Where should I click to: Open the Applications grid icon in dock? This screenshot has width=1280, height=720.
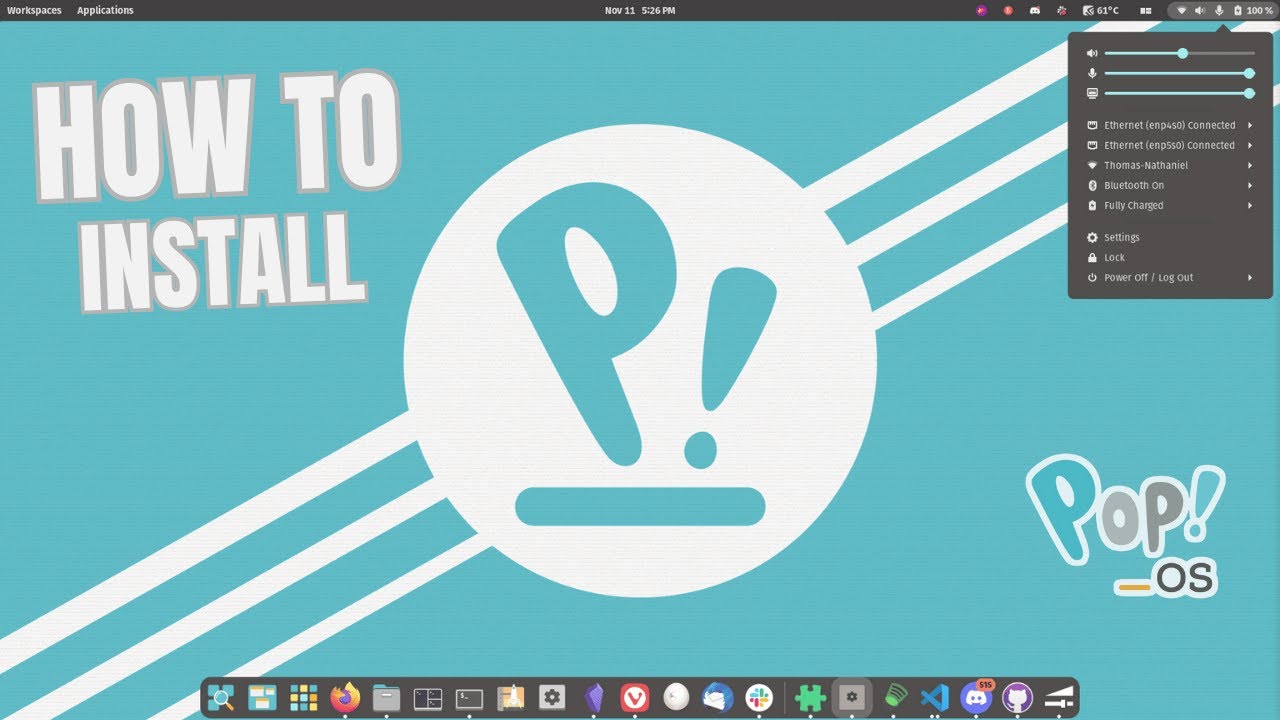click(x=303, y=697)
